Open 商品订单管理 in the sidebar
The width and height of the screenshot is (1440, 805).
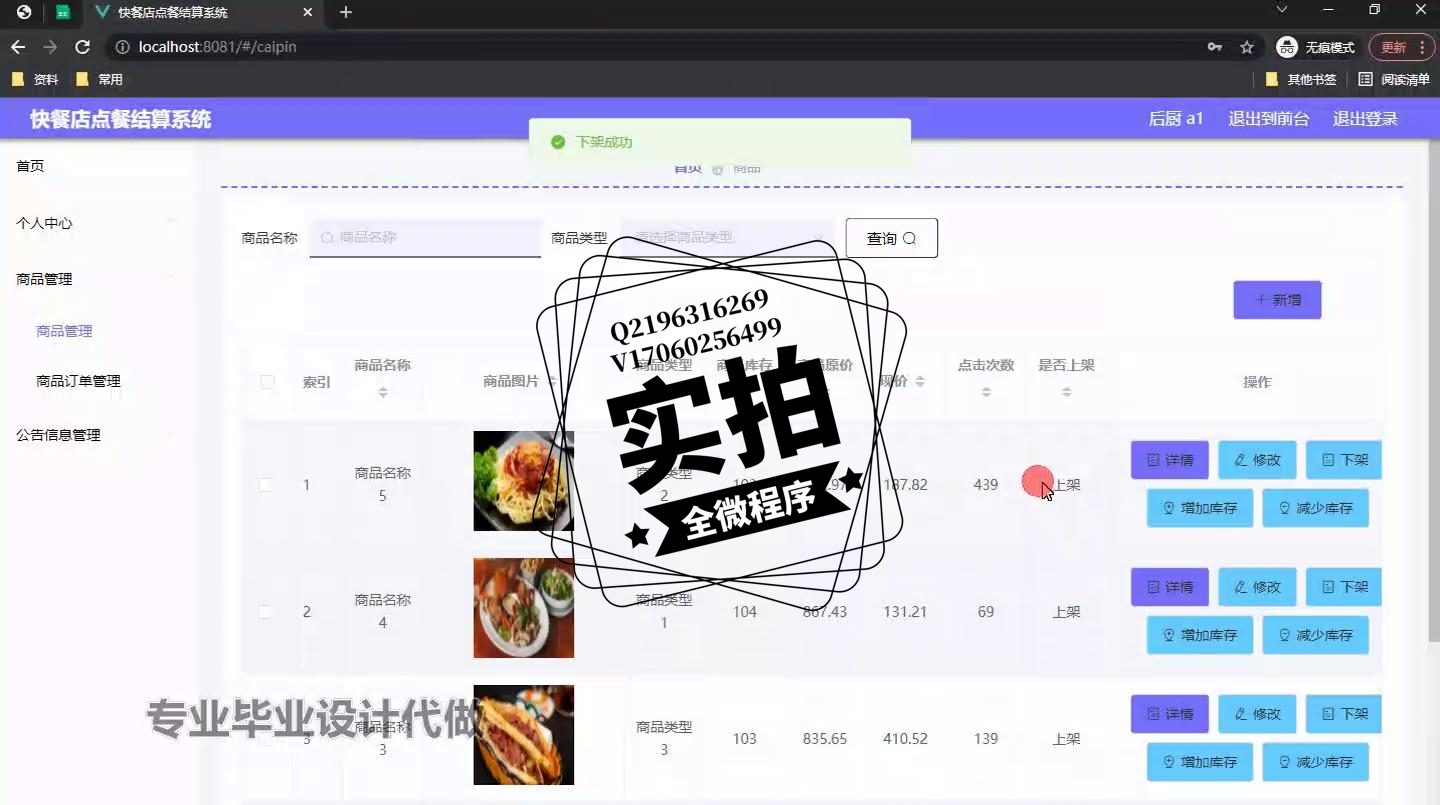click(78, 381)
